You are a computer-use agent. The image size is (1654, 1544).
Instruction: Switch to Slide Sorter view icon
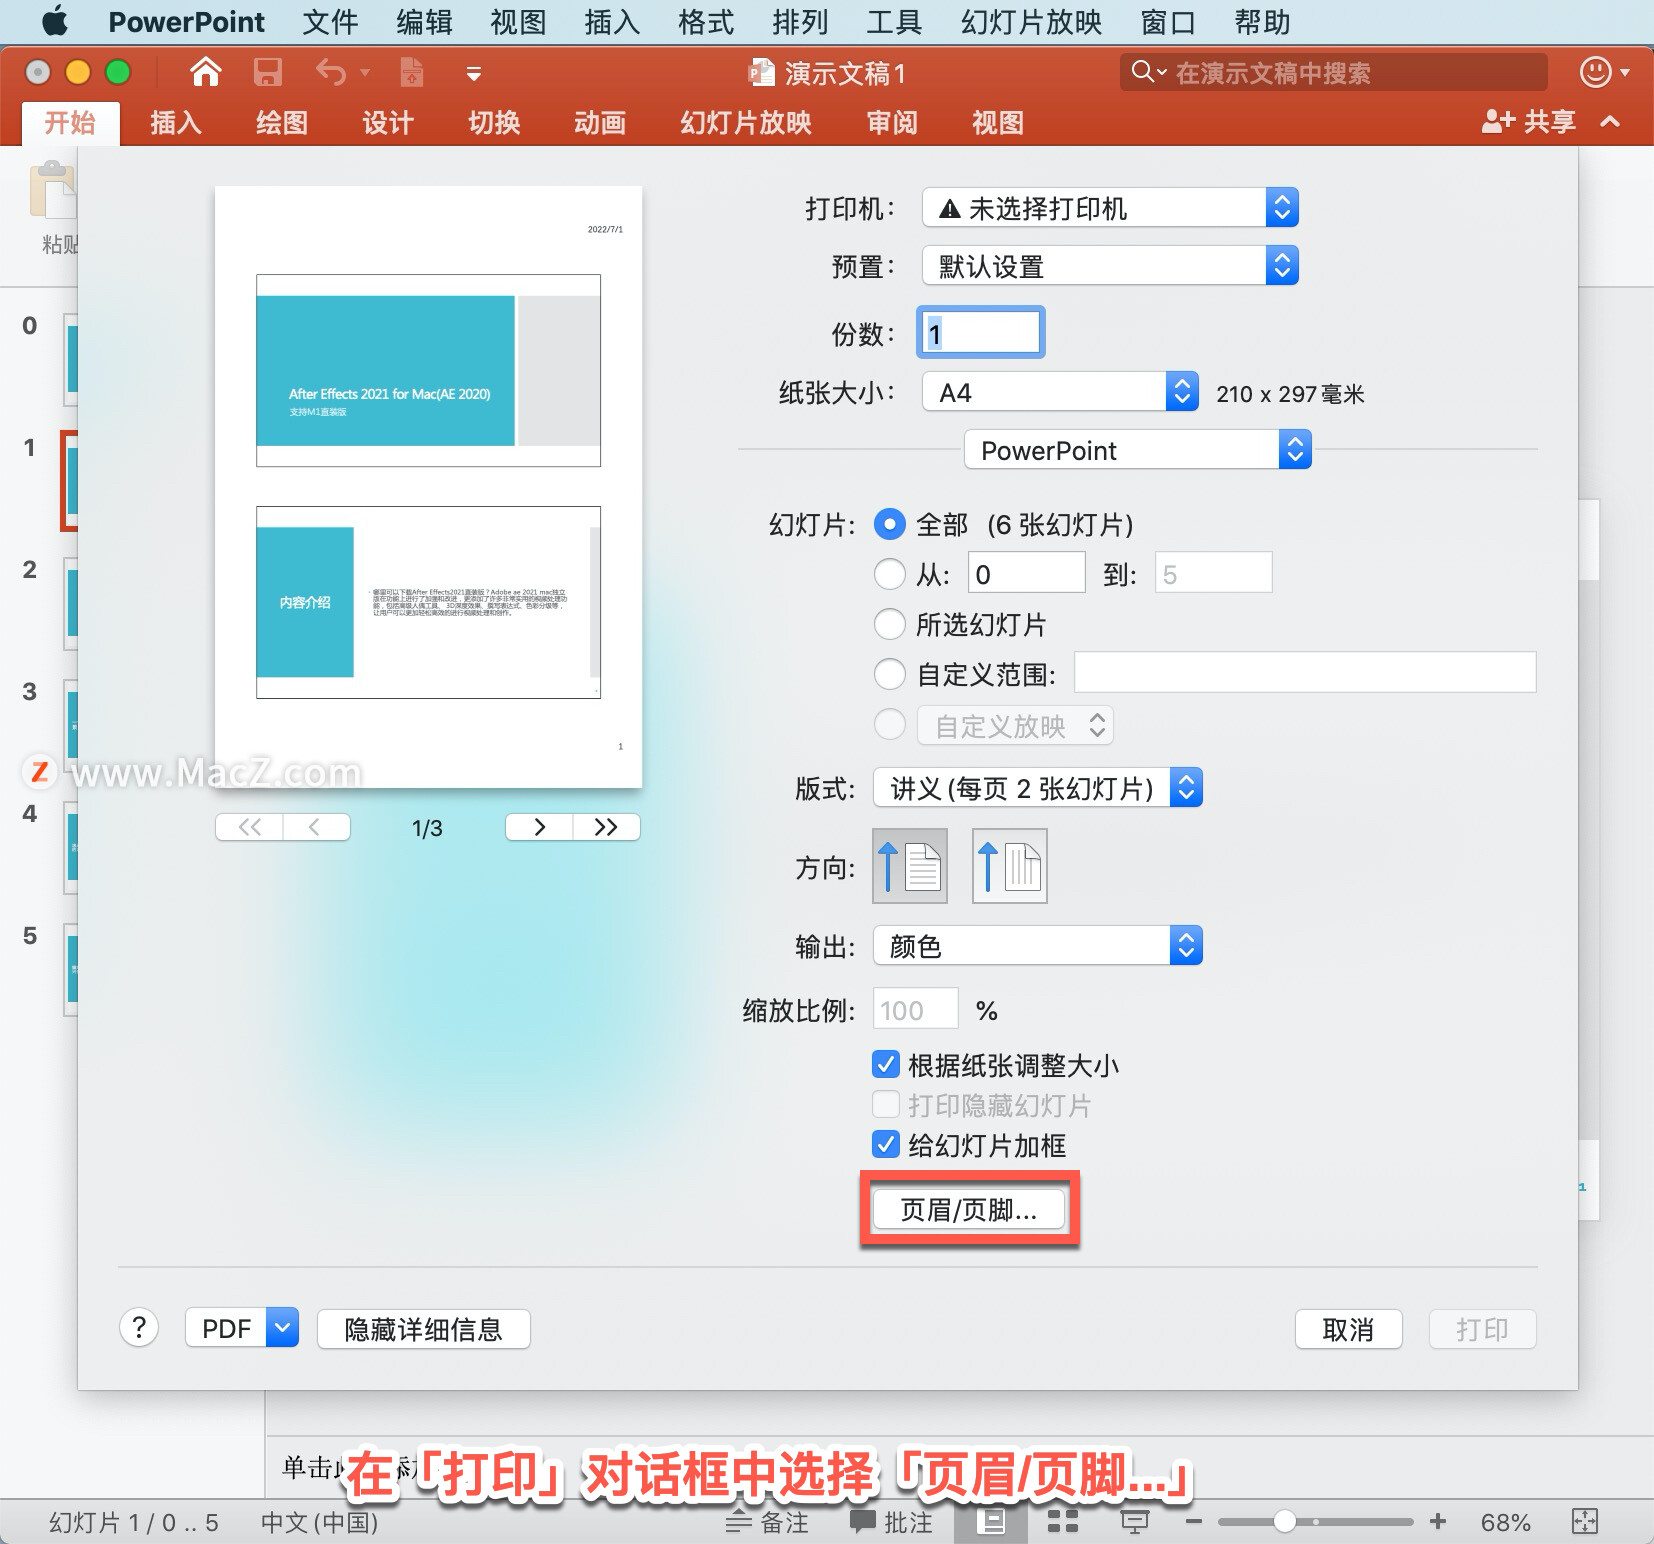pos(1062,1522)
